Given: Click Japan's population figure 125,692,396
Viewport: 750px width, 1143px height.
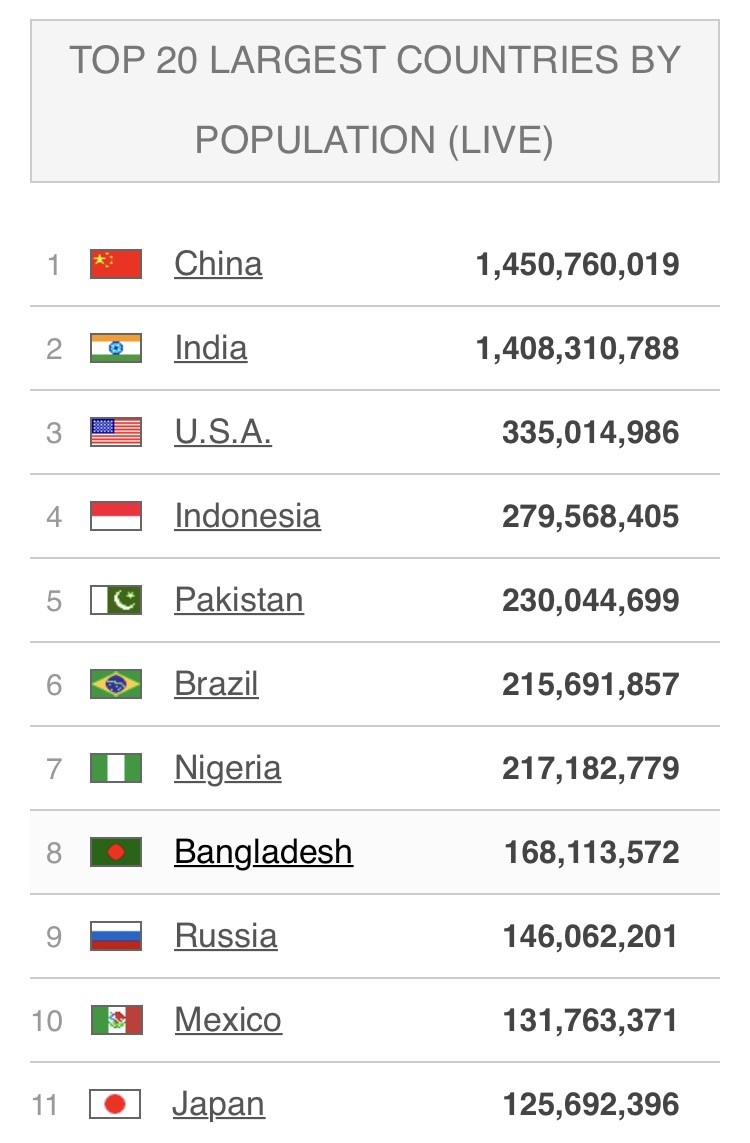Looking at the screenshot, I should 591,1105.
